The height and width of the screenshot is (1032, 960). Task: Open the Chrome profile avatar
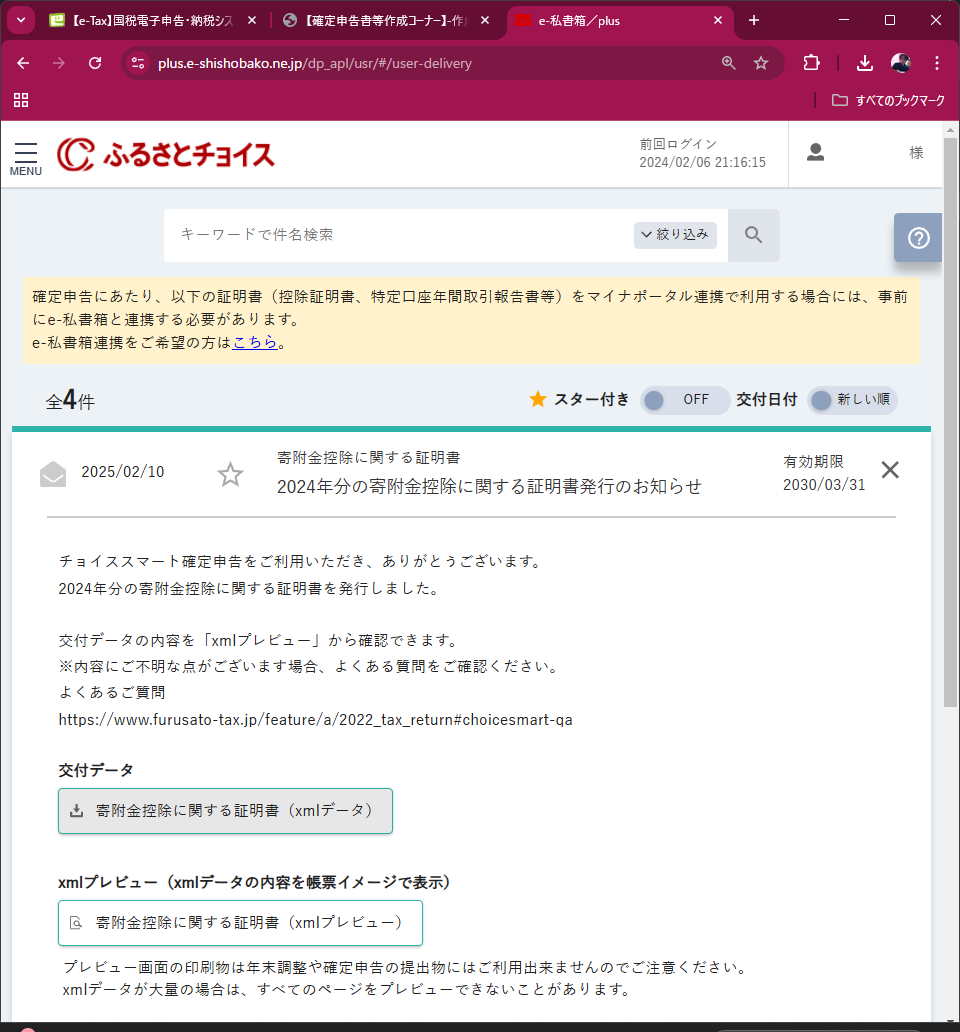(x=900, y=63)
